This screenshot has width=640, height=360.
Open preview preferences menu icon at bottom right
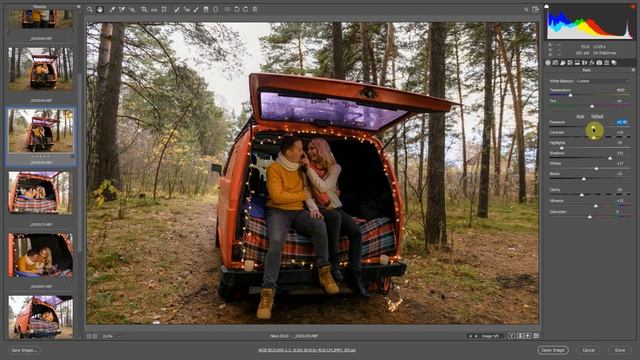[x=536, y=336]
